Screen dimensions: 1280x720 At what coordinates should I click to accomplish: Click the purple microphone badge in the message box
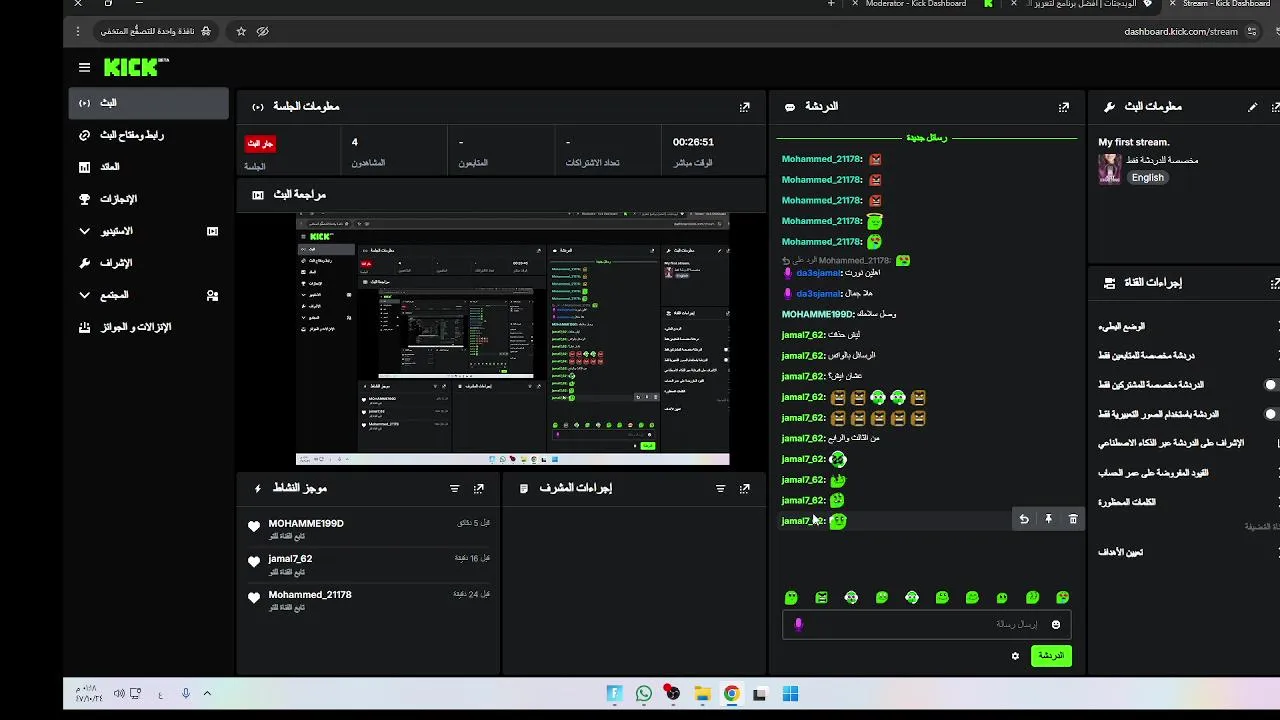click(x=798, y=624)
